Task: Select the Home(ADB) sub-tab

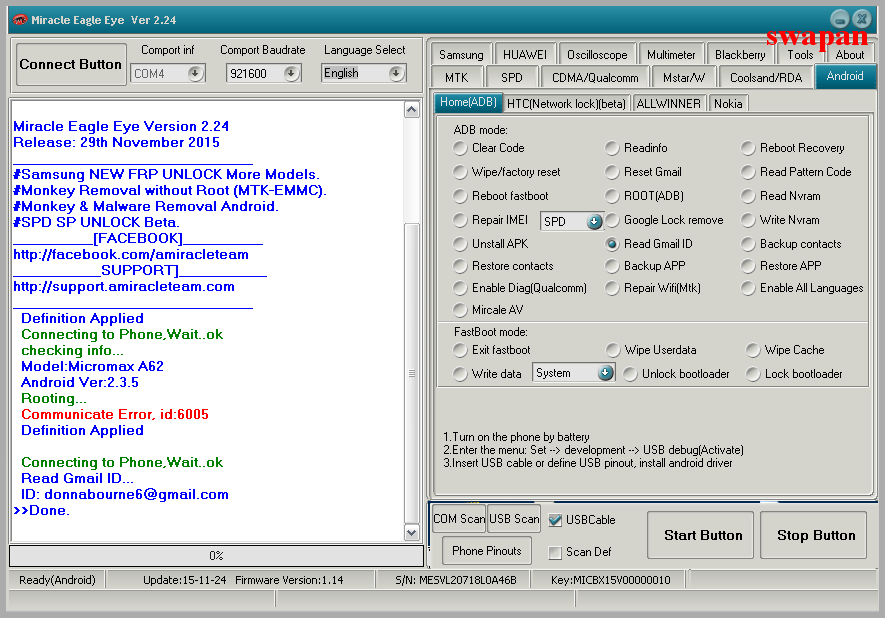Action: pyautogui.click(x=468, y=102)
